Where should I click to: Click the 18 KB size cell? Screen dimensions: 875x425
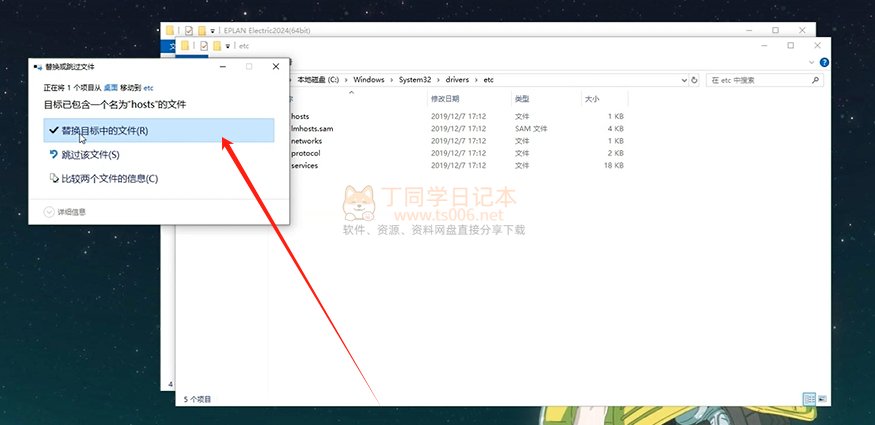(614, 166)
